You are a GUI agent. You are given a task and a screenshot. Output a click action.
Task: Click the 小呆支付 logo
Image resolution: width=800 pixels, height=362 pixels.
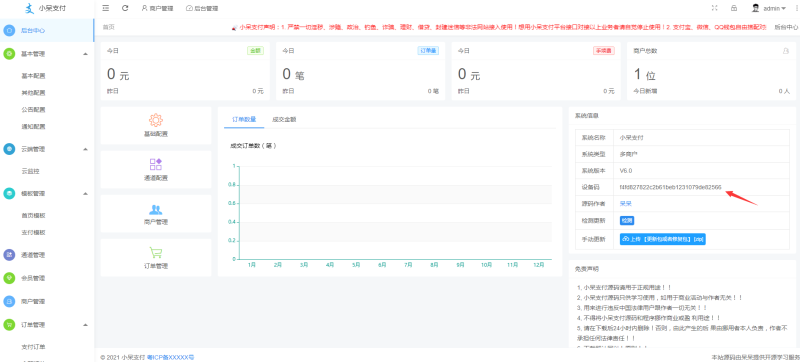(x=45, y=8)
